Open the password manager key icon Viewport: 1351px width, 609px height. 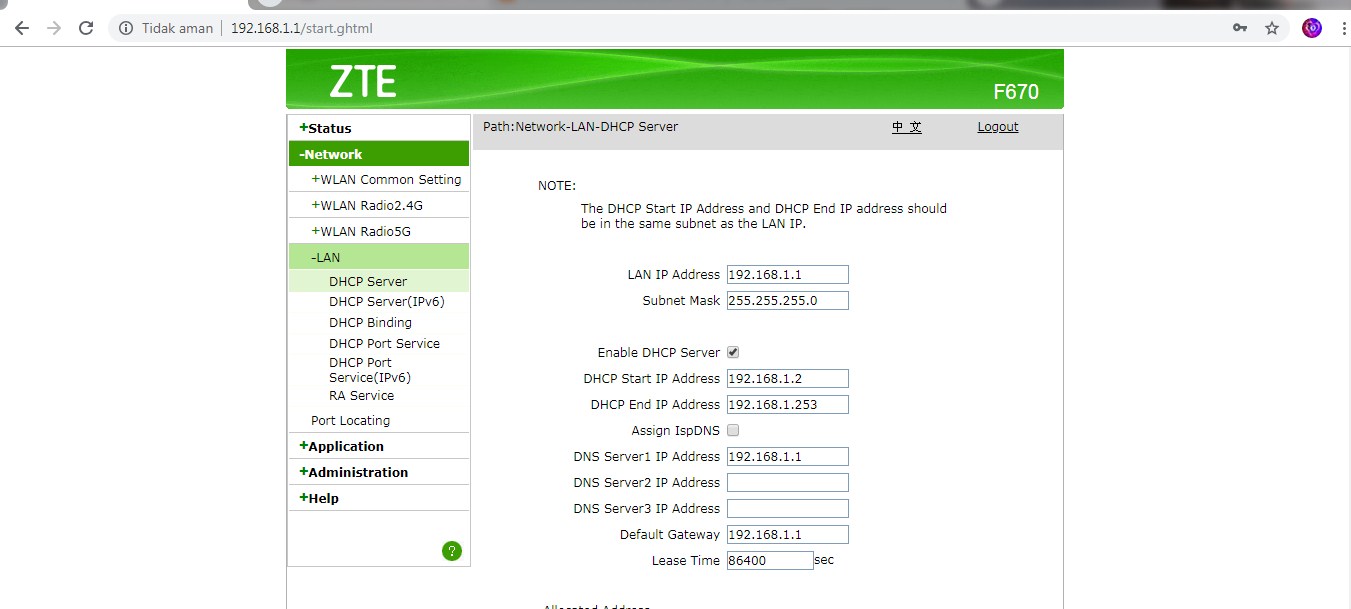pyautogui.click(x=1239, y=28)
